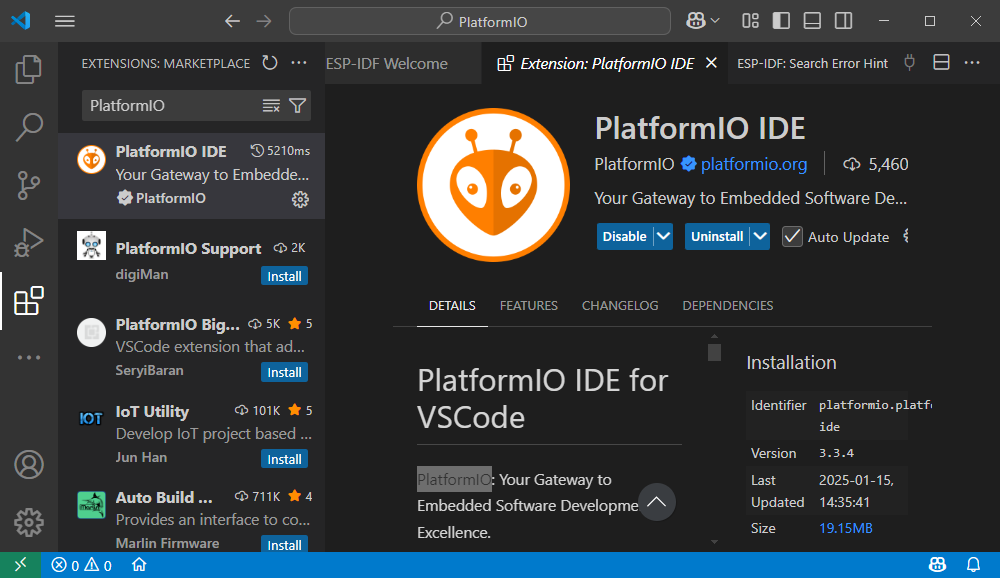Screen dimensions: 1000x578
Task: Expand the Disable button dropdown arrow
Action: point(663,237)
